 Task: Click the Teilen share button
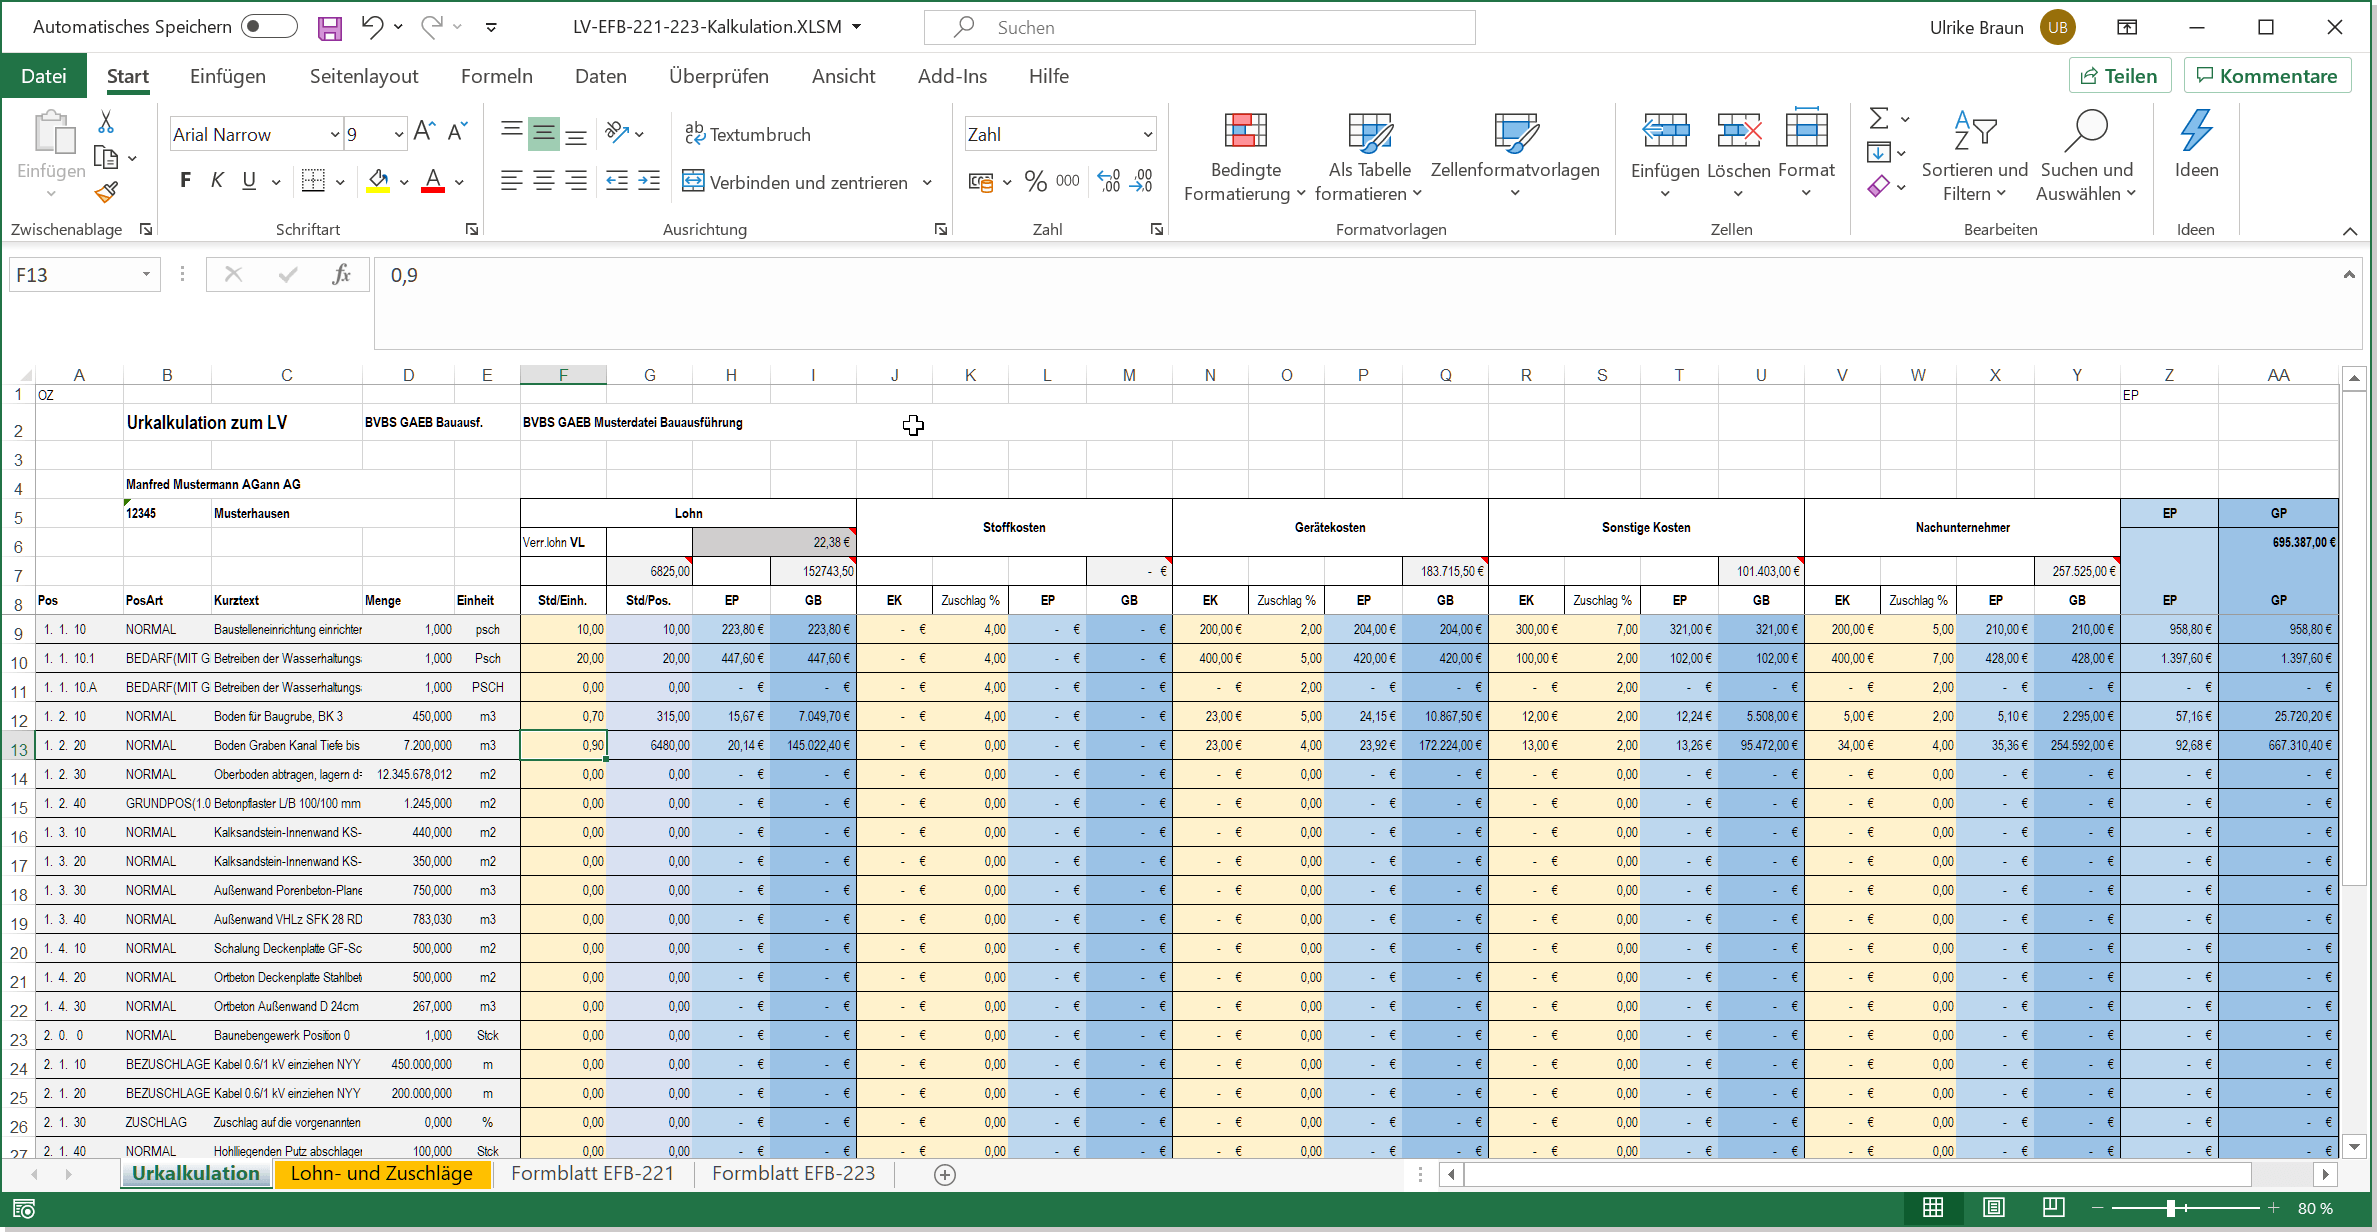coord(2119,76)
